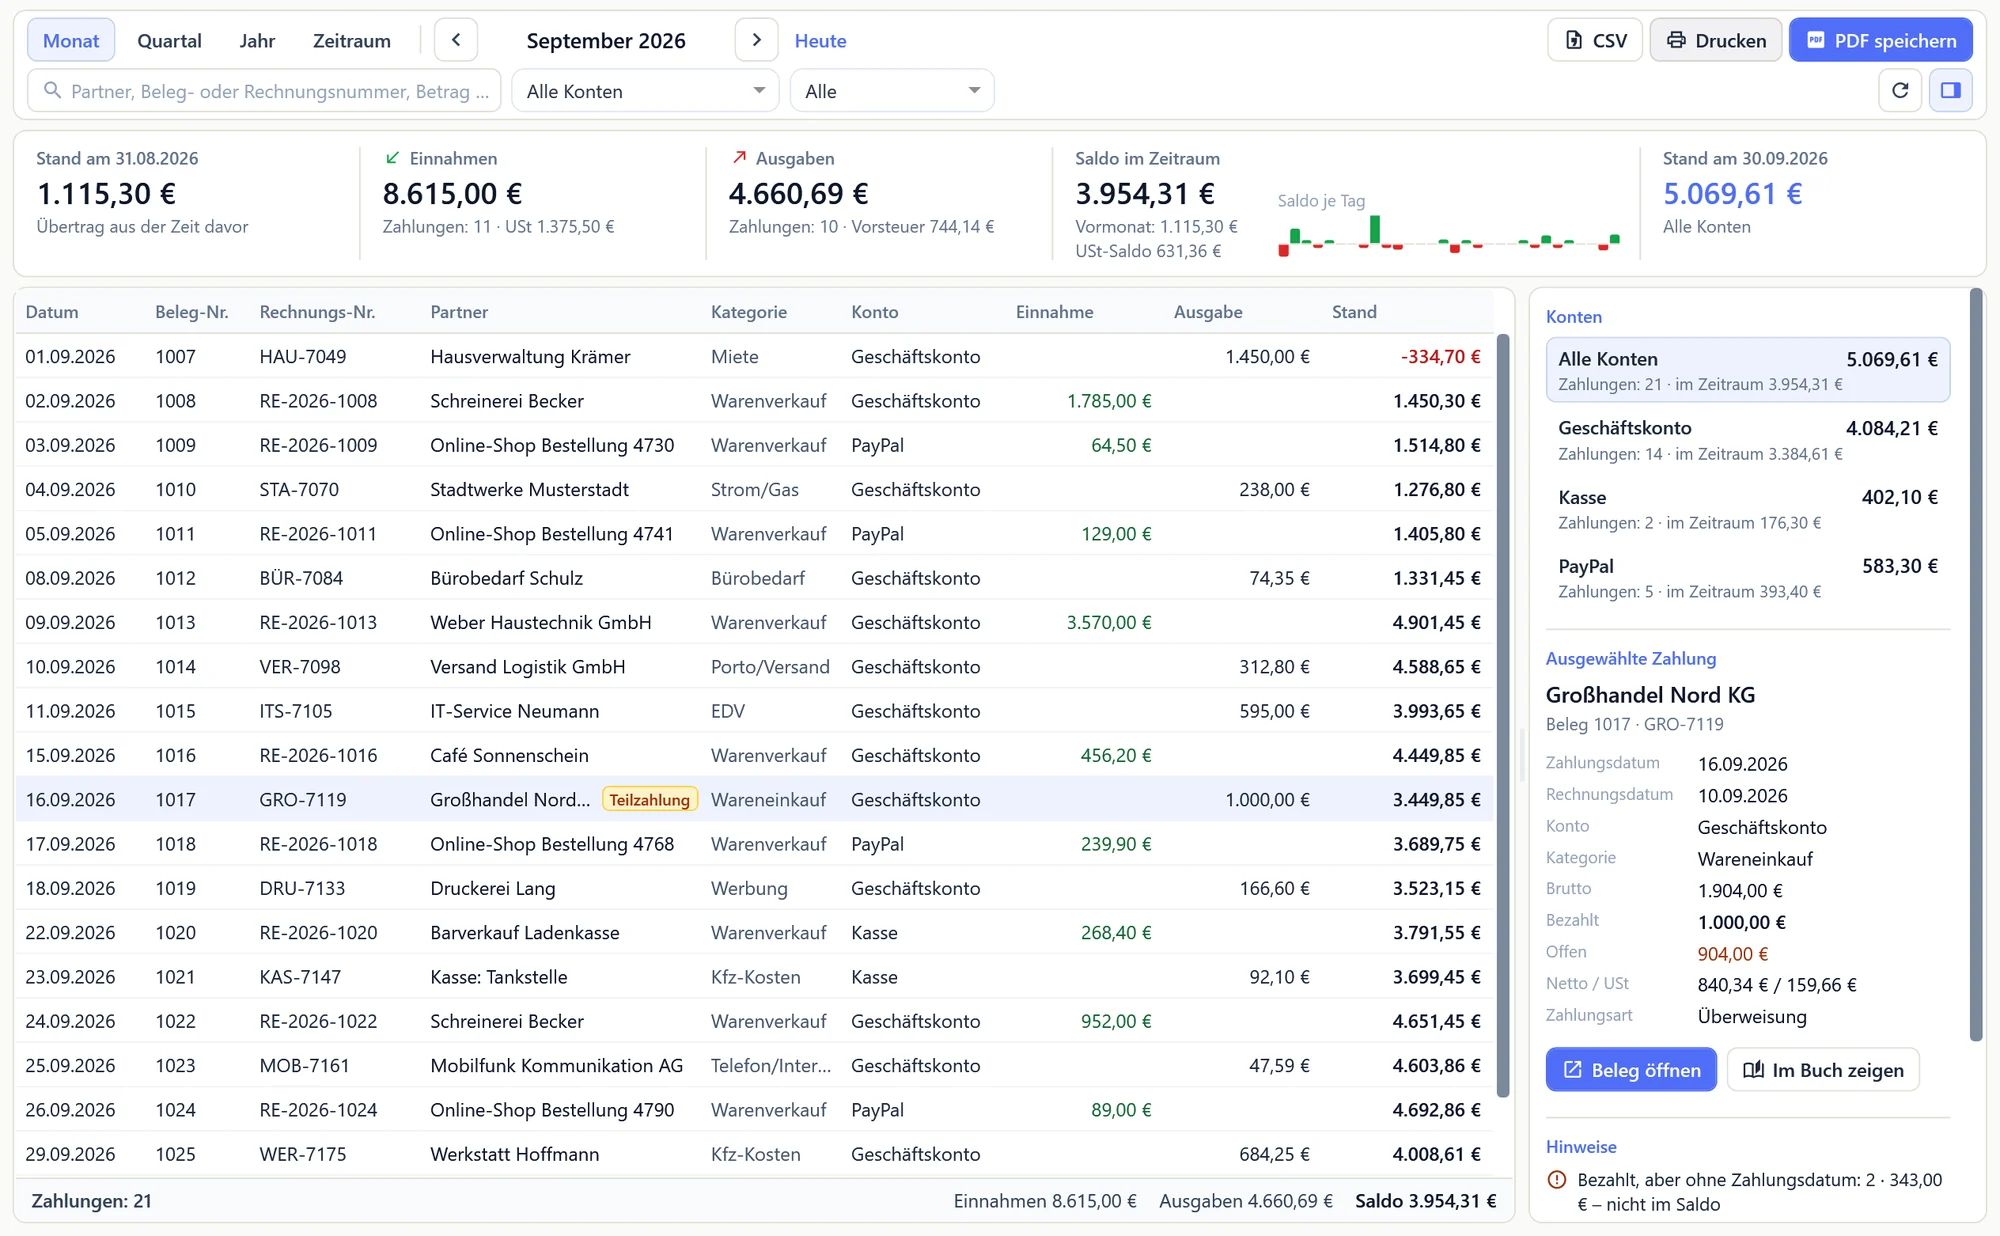
Task: Select the Hausverwaltung Krämer row
Action: [x=755, y=357]
